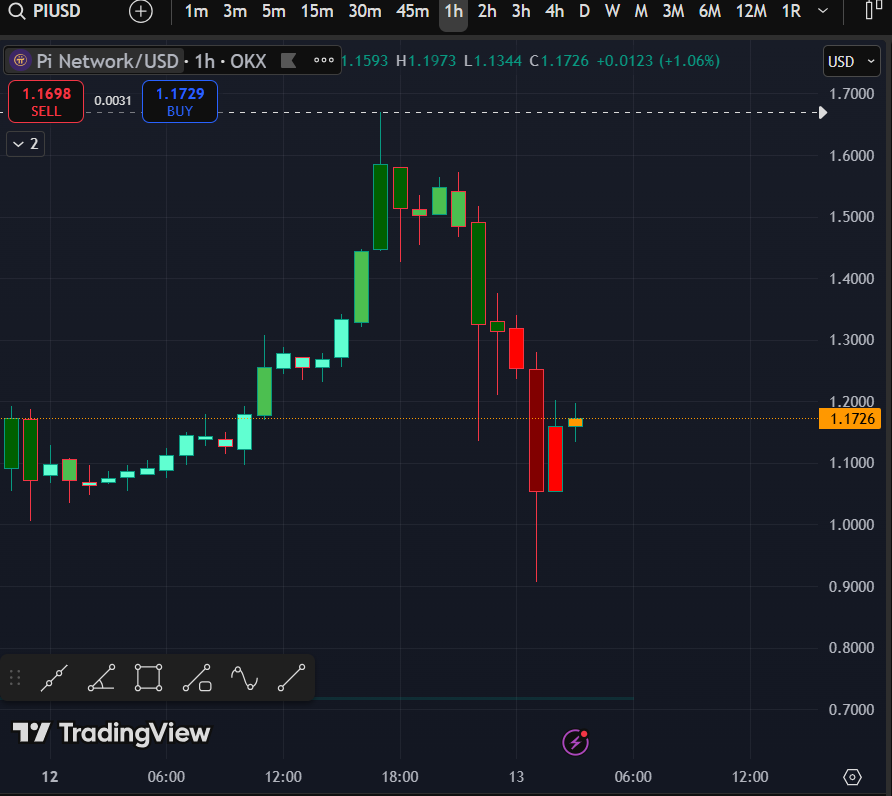Click the purple lightning flash icon

(575, 743)
